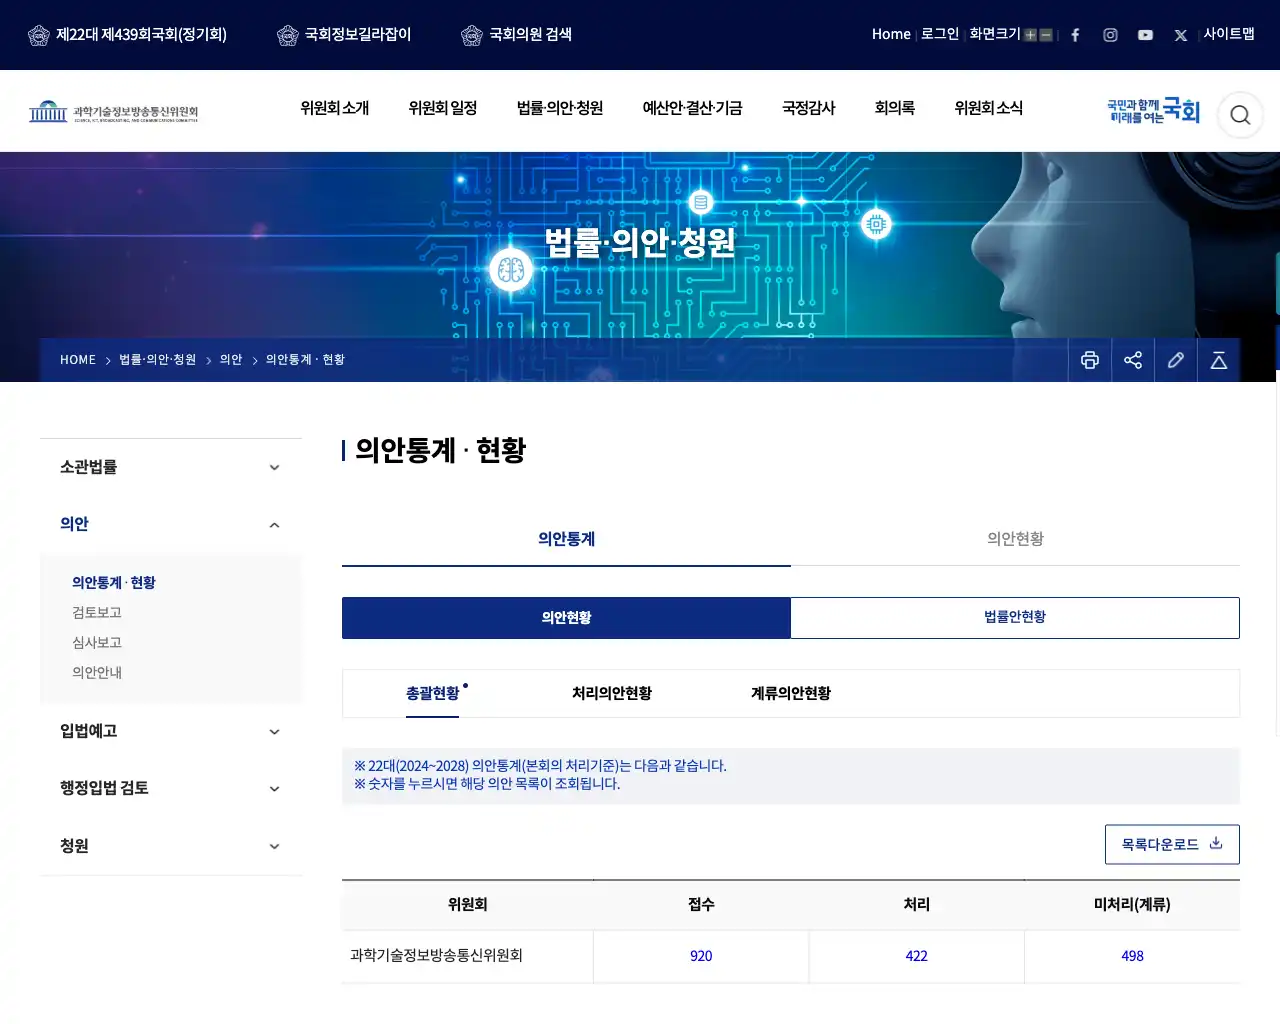
Task: Click the 처리 count 422
Action: (917, 956)
